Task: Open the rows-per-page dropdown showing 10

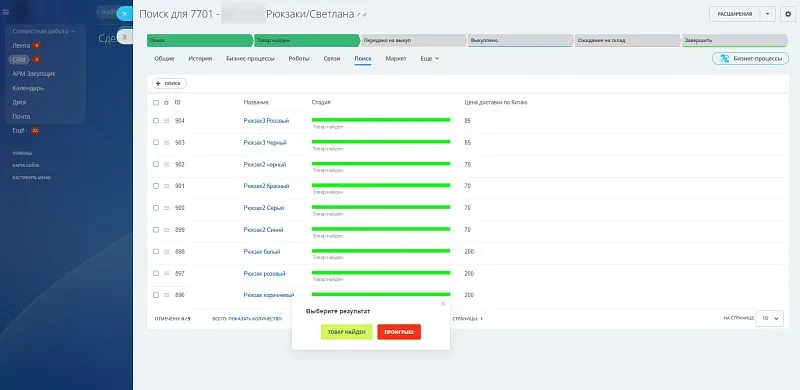Action: pyautogui.click(x=769, y=318)
